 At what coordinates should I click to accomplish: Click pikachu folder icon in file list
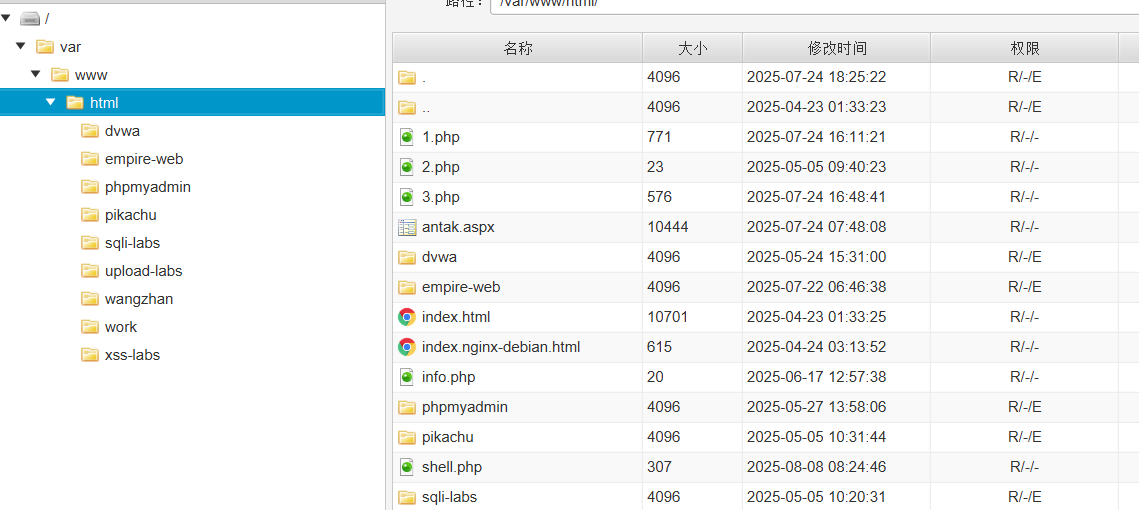[x=407, y=437]
